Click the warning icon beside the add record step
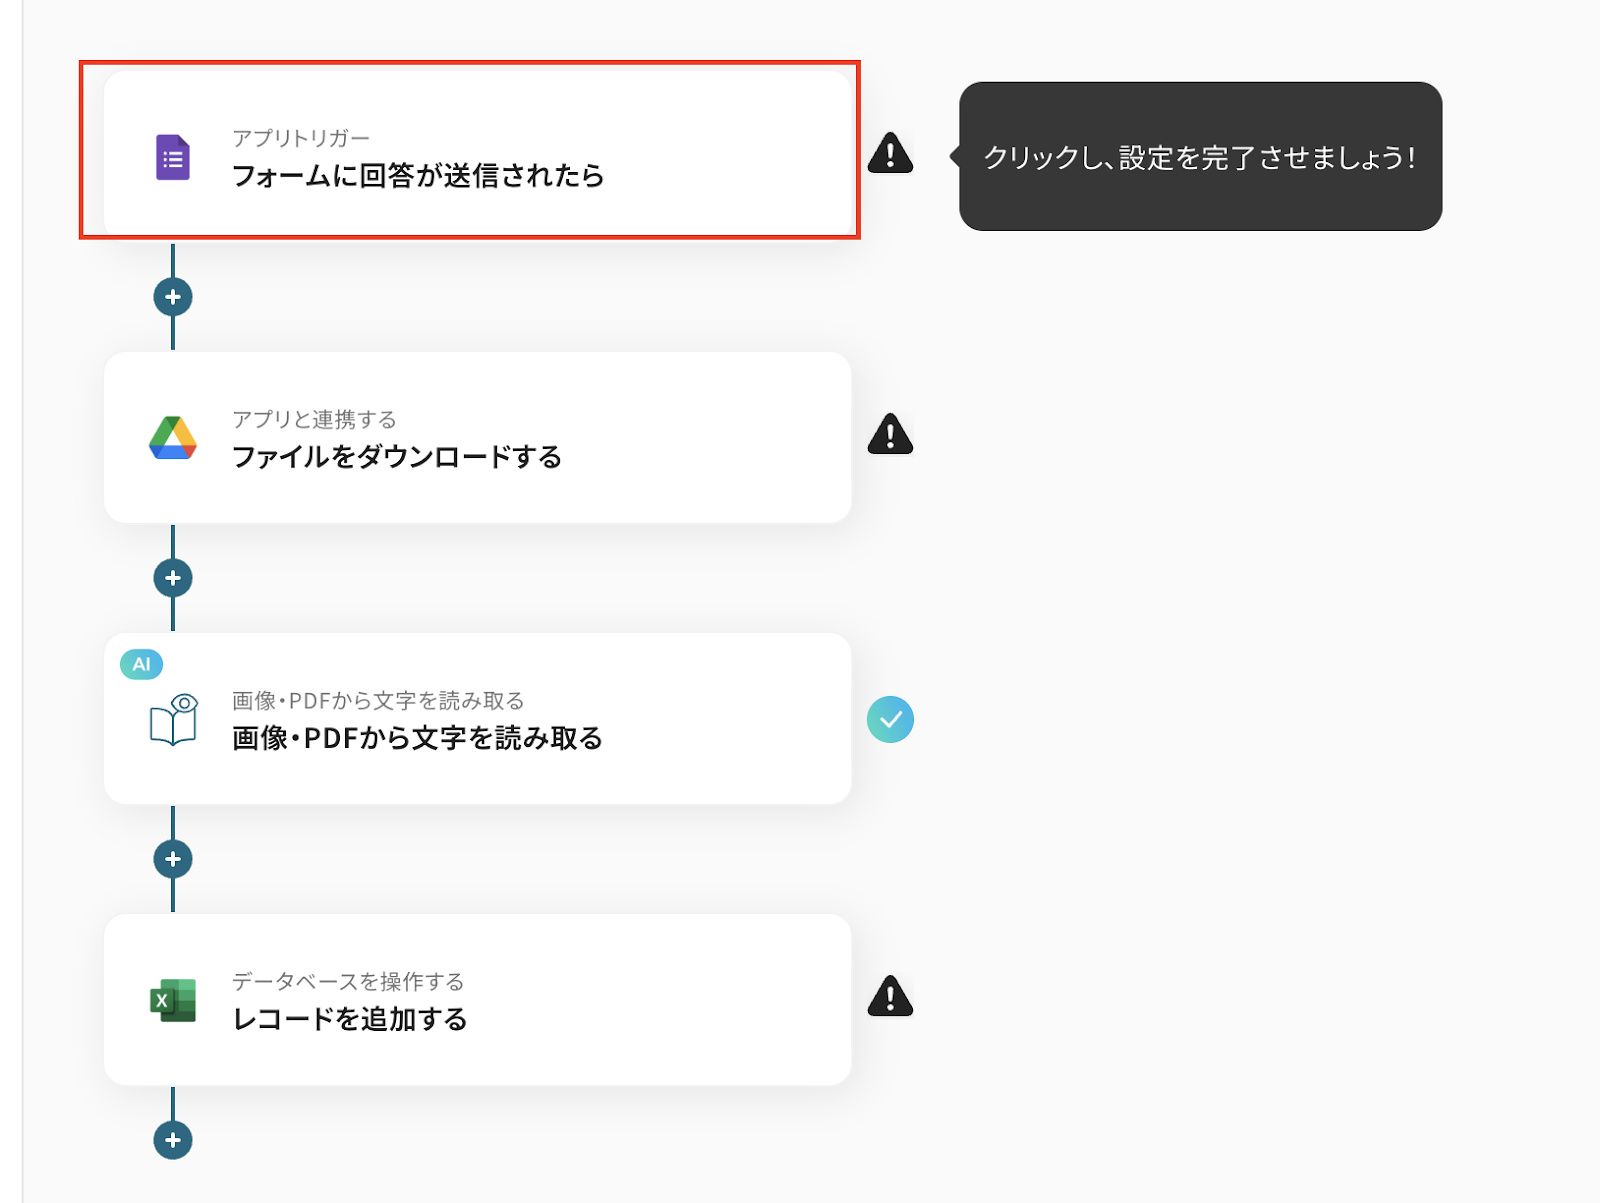 [x=890, y=997]
